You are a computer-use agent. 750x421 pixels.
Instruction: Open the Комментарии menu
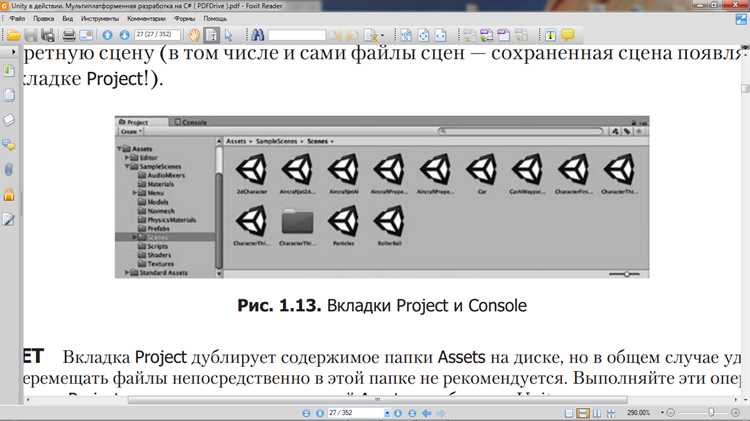[146, 19]
